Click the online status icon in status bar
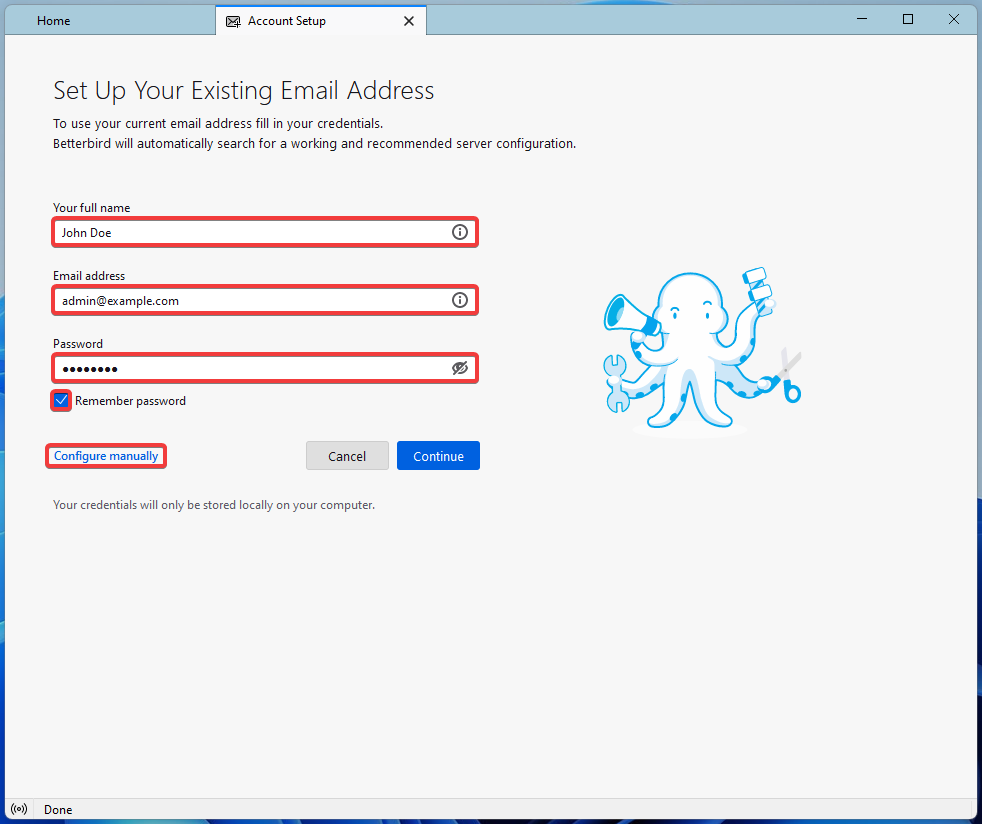The height and width of the screenshot is (824, 982). point(19,809)
